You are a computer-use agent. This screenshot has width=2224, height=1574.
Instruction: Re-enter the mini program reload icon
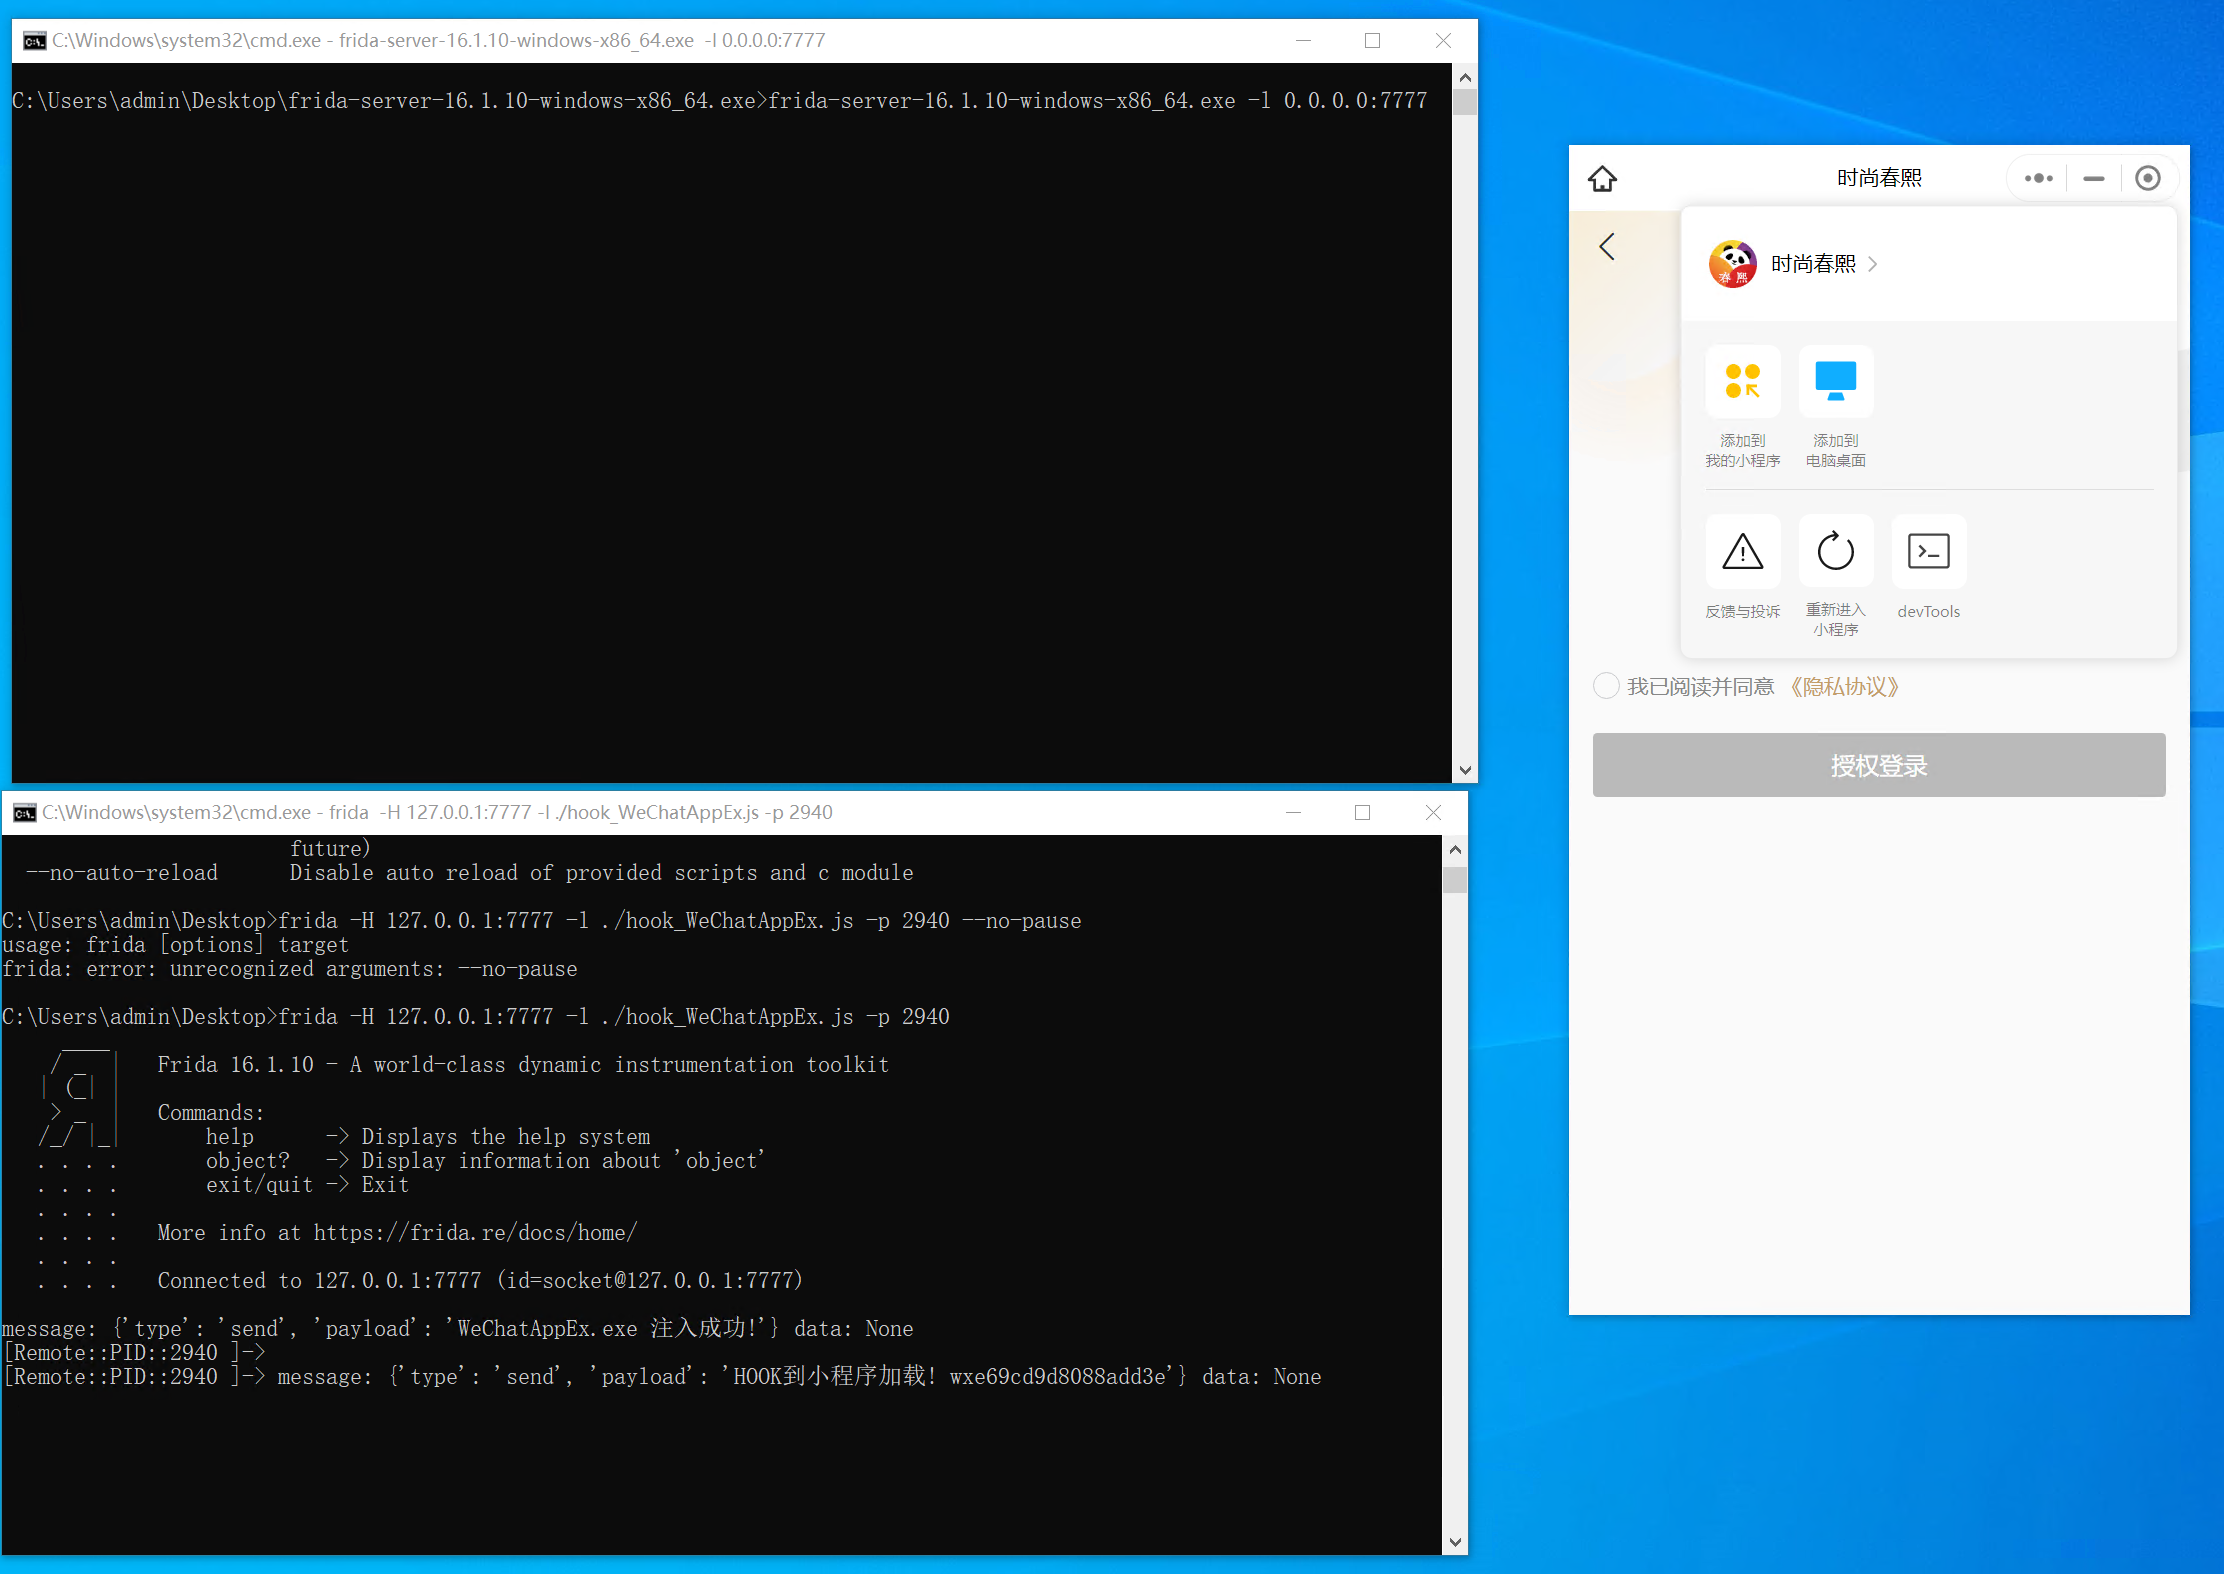(x=1835, y=552)
